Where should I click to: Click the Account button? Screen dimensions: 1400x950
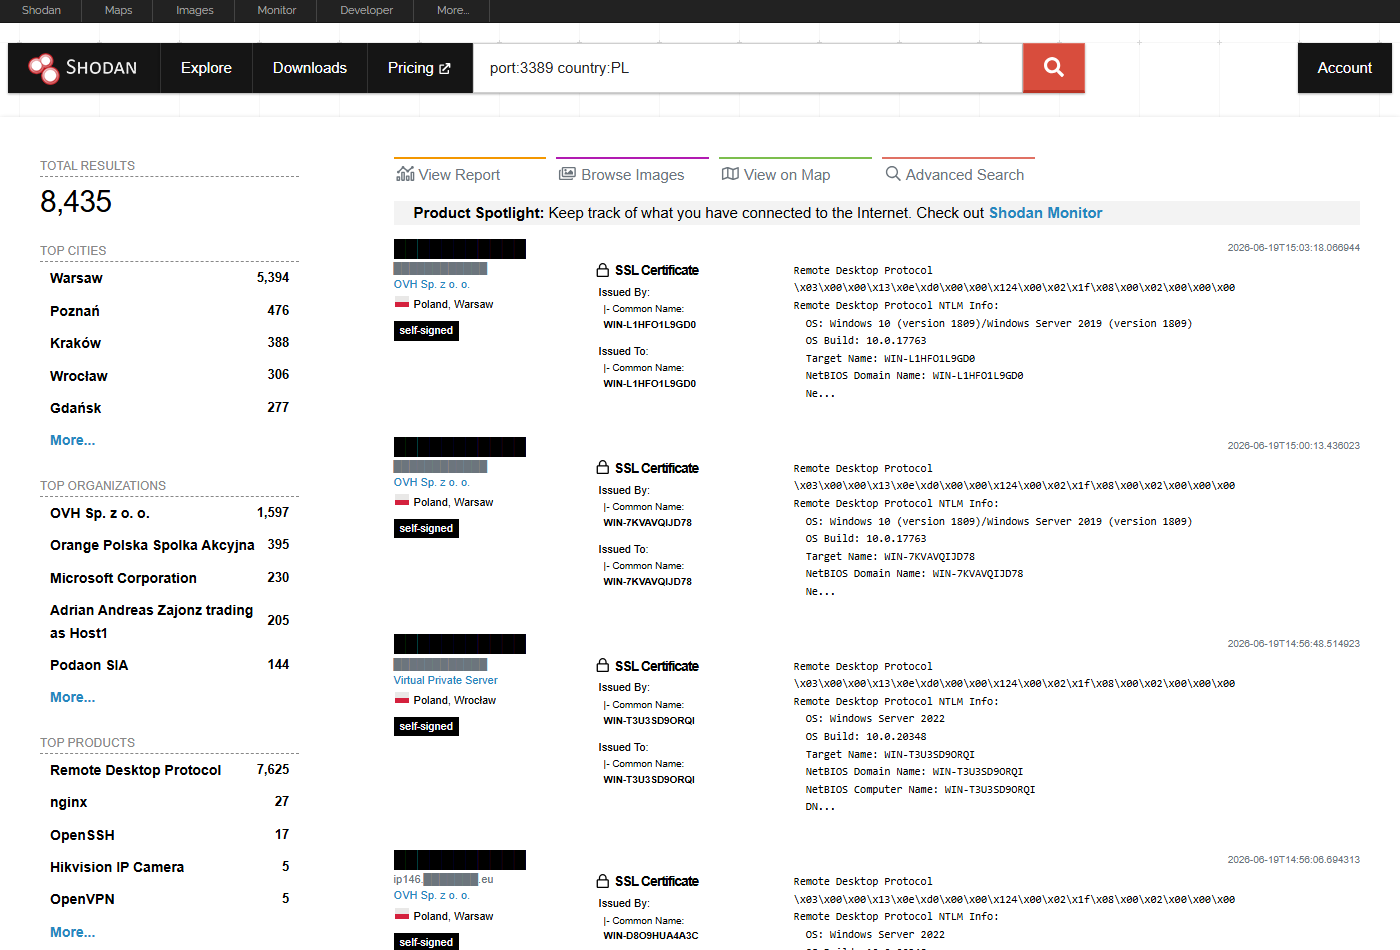click(x=1344, y=68)
